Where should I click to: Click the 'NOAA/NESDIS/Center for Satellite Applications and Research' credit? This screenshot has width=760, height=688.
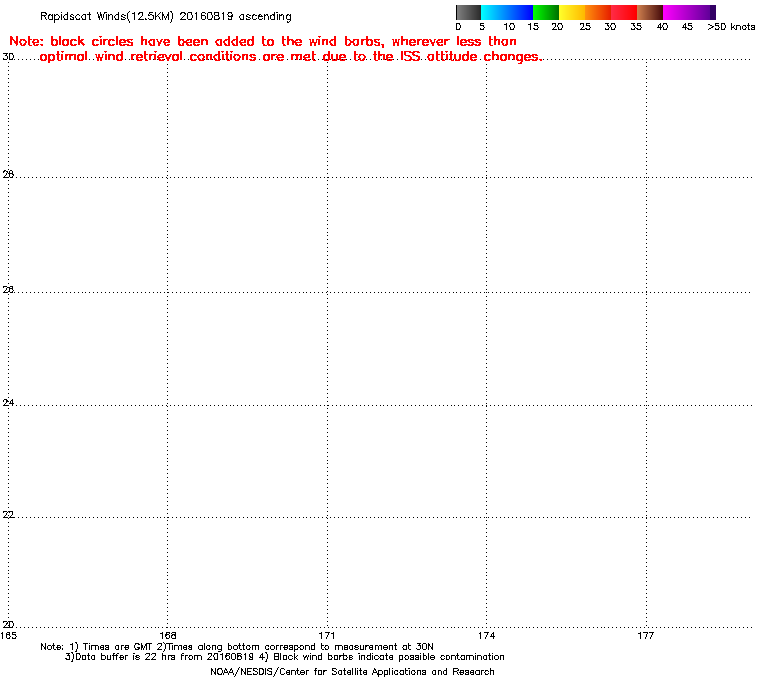tap(352, 672)
